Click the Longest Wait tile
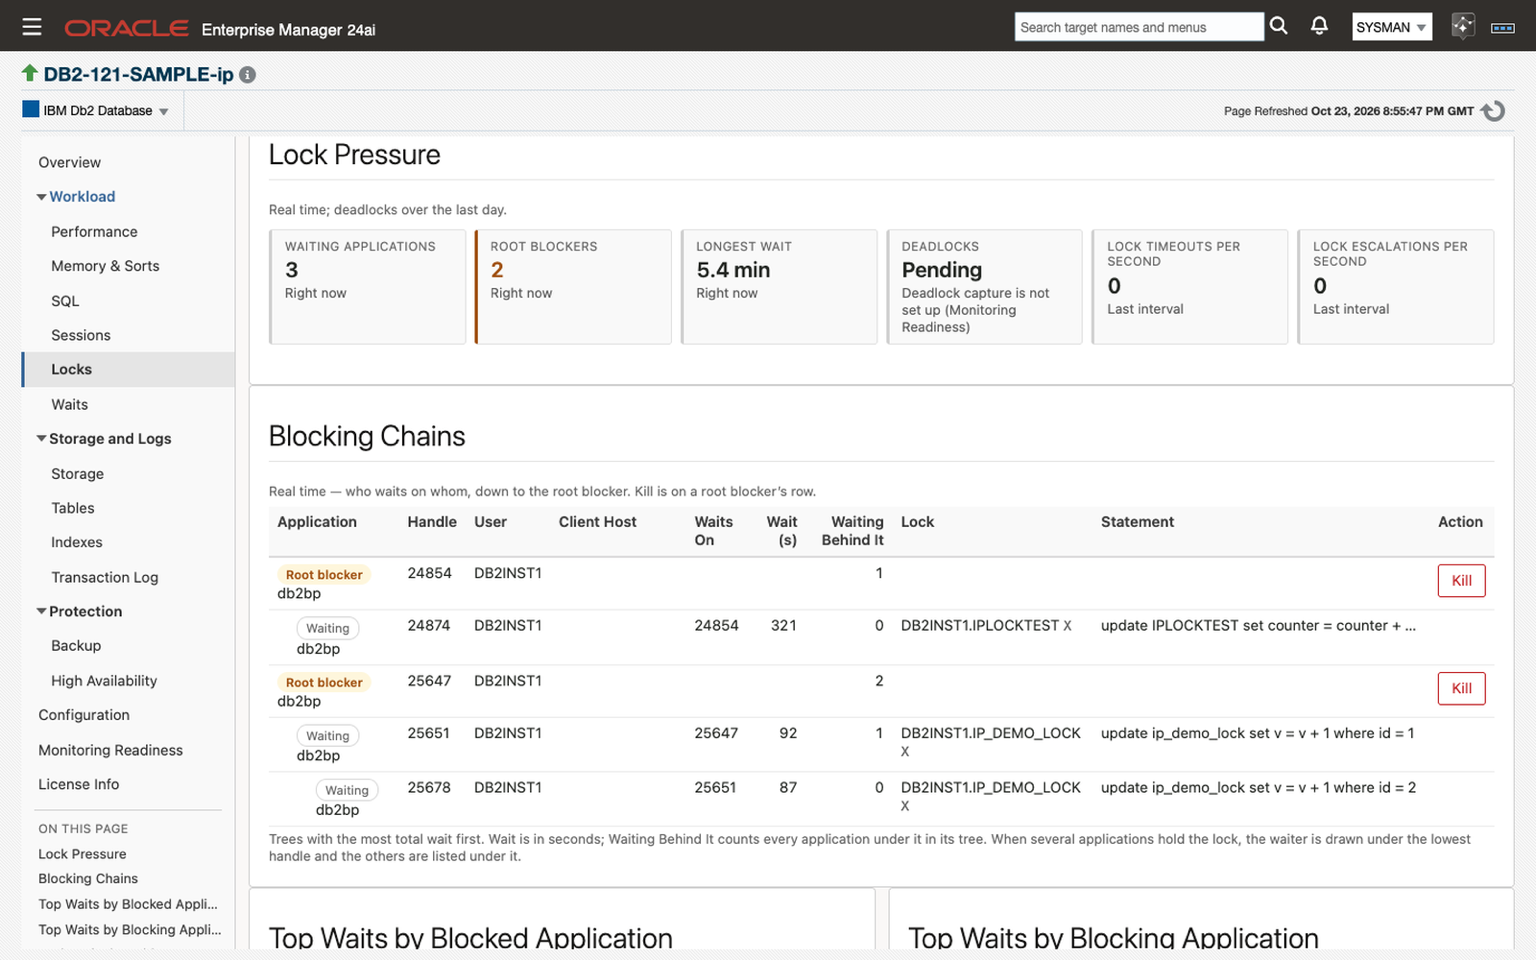This screenshot has width=1536, height=960. coord(779,287)
